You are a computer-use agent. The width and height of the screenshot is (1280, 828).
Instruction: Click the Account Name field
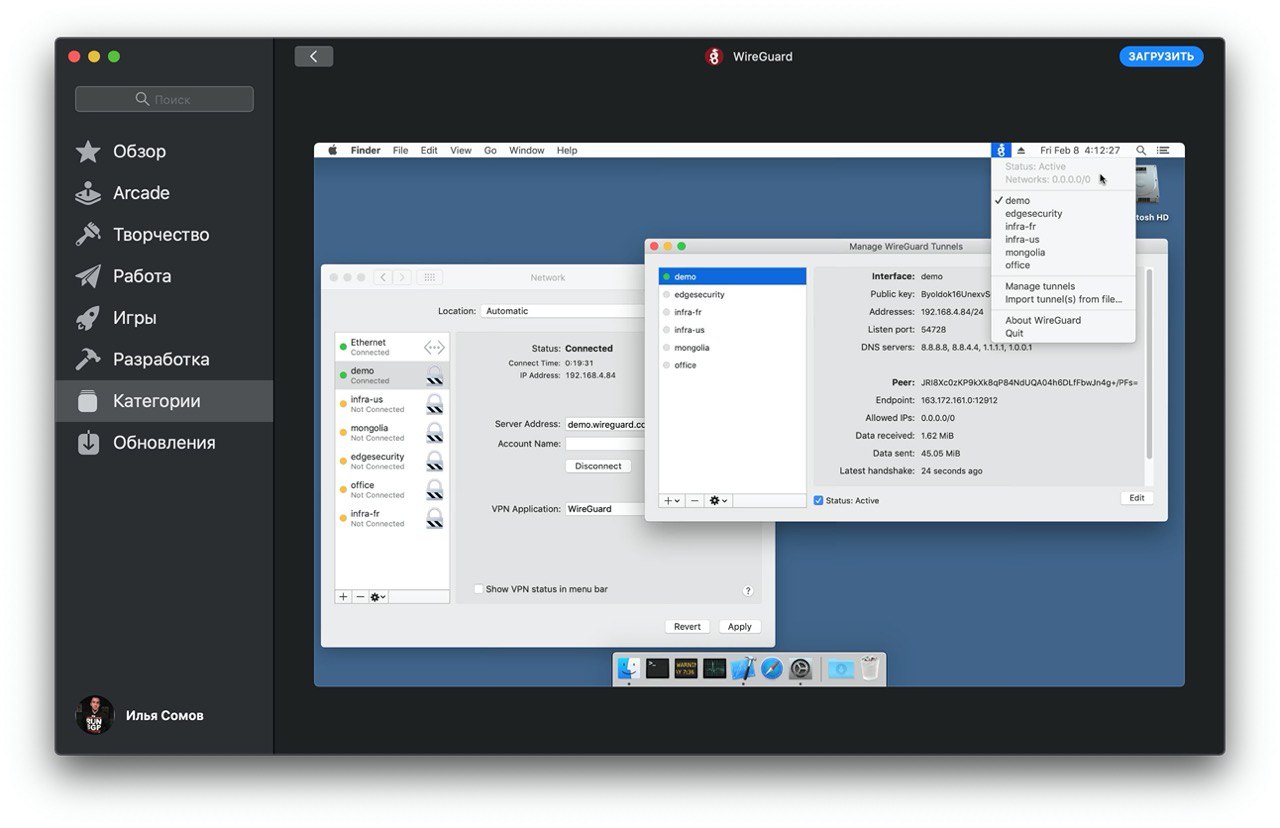607,444
